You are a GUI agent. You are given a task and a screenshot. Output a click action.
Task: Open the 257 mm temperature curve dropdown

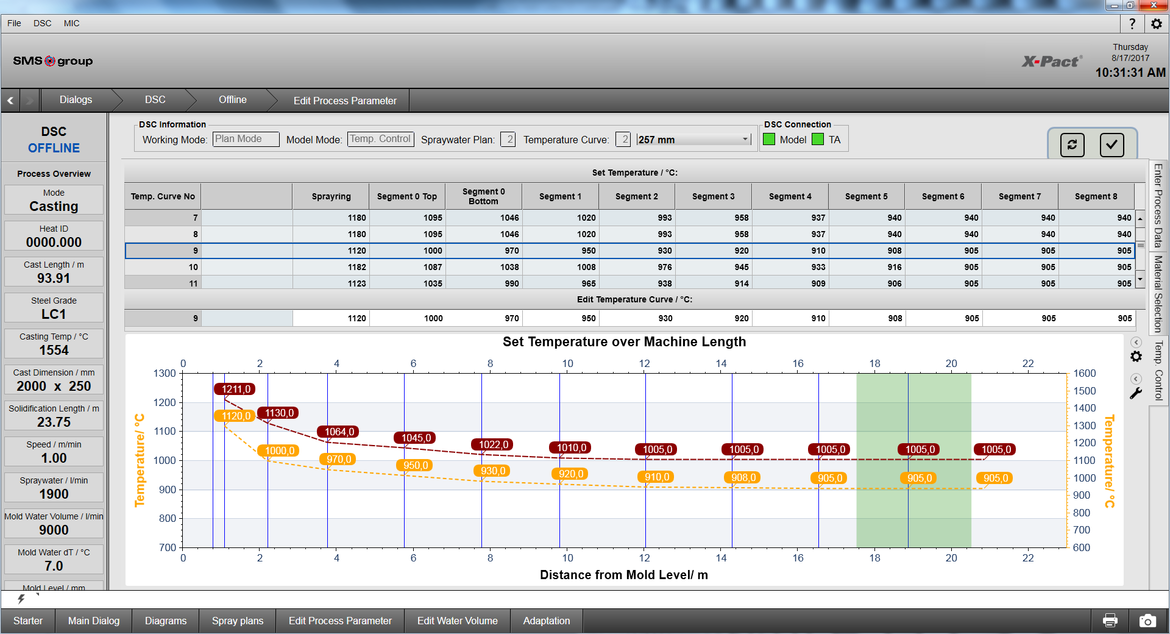pos(693,139)
